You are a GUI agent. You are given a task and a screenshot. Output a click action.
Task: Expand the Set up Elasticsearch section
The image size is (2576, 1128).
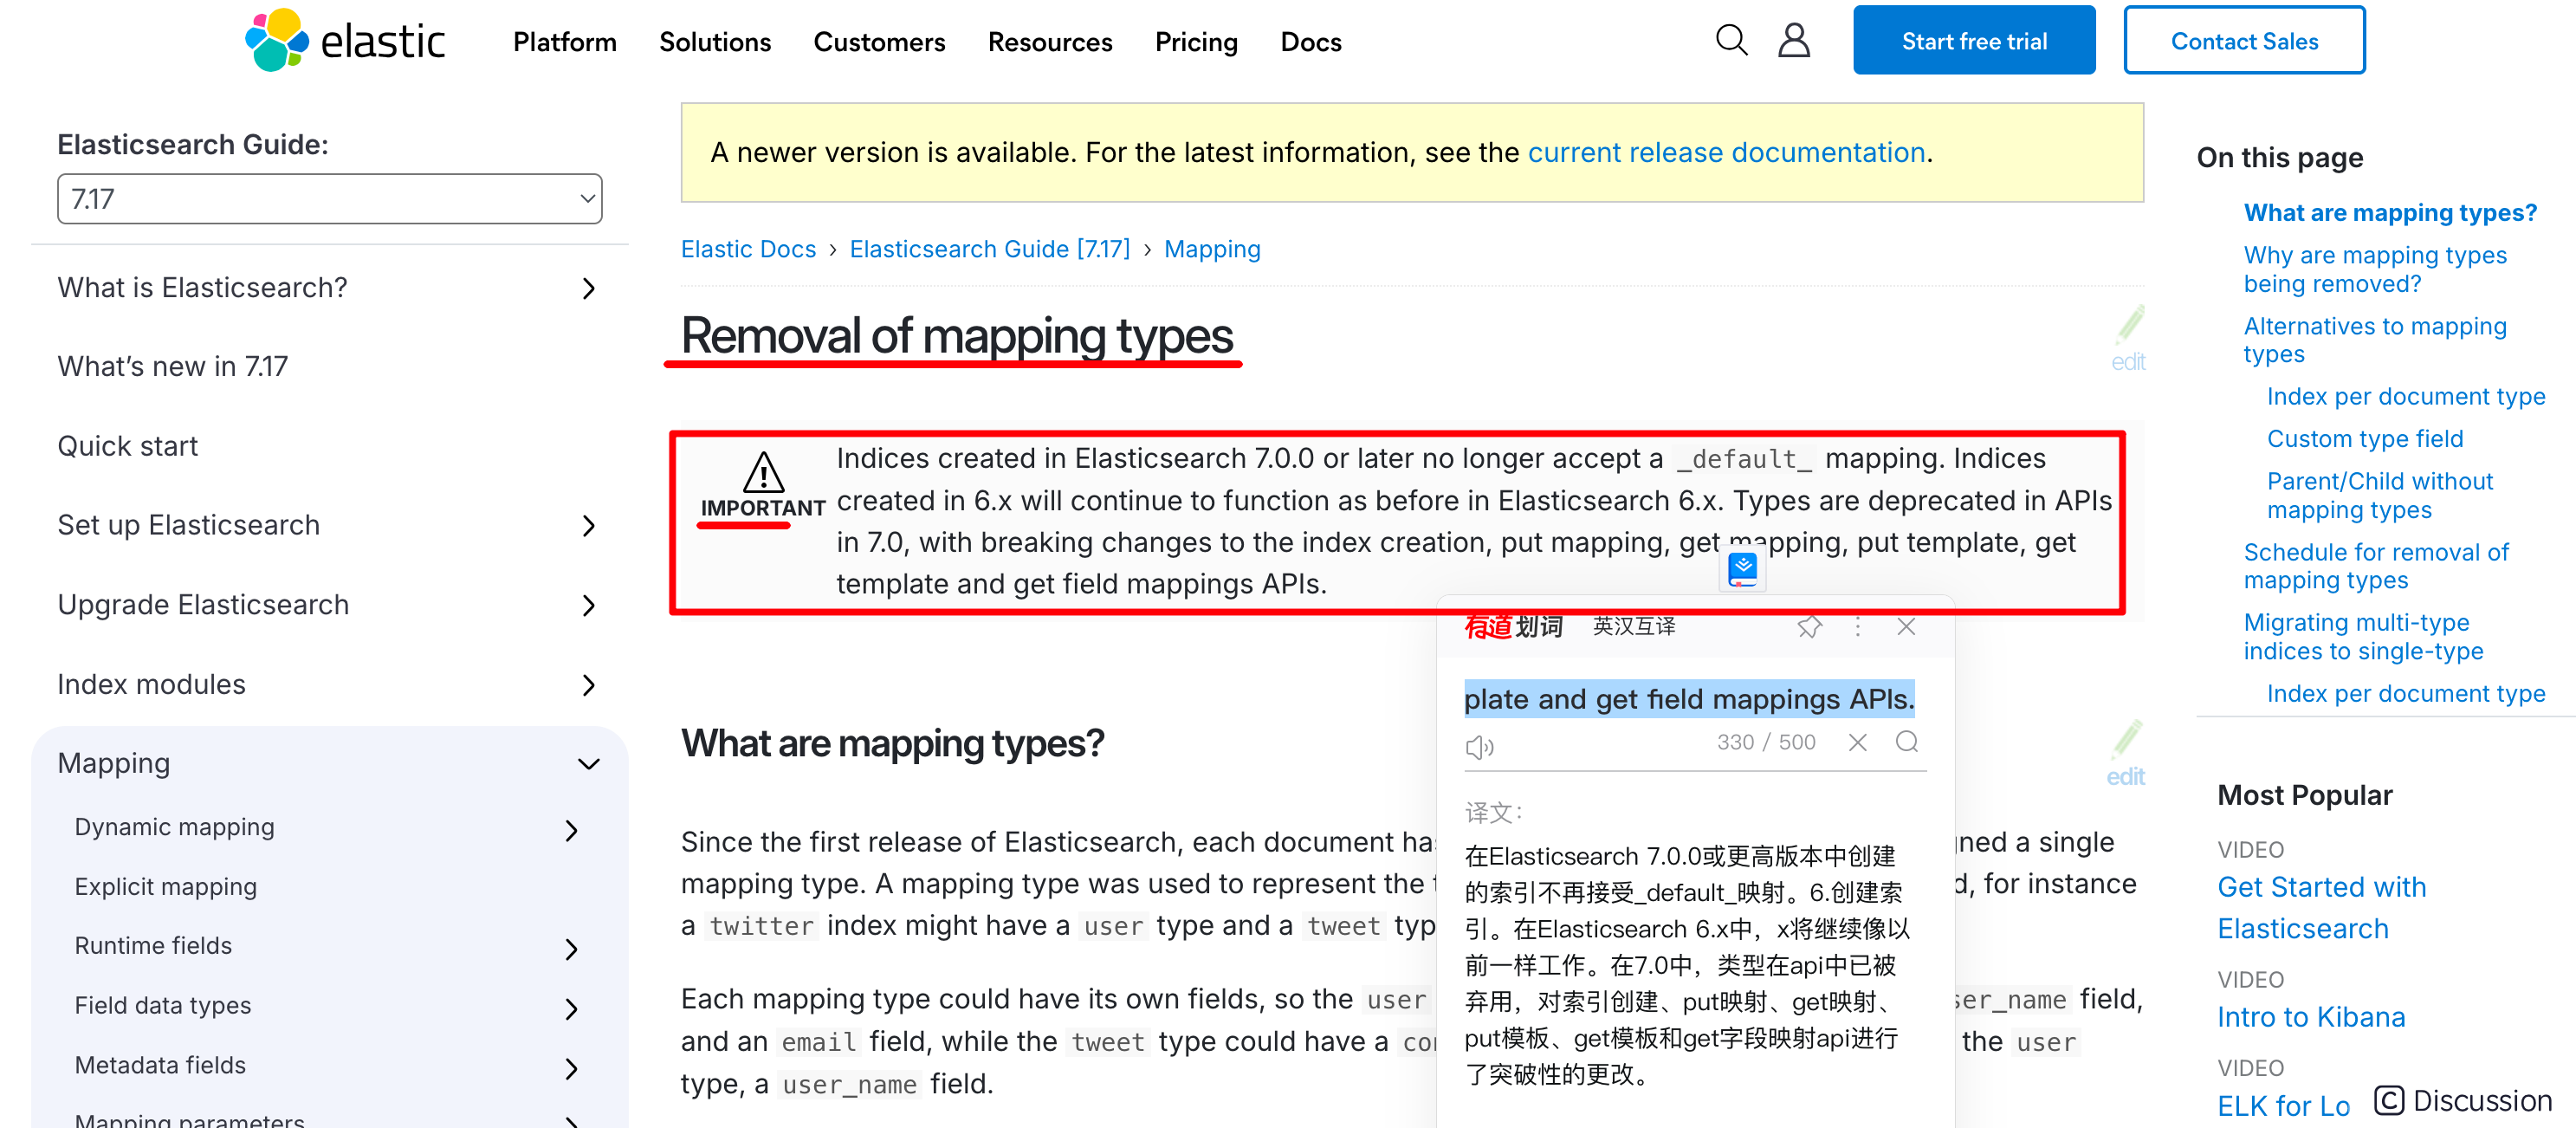pos(588,526)
